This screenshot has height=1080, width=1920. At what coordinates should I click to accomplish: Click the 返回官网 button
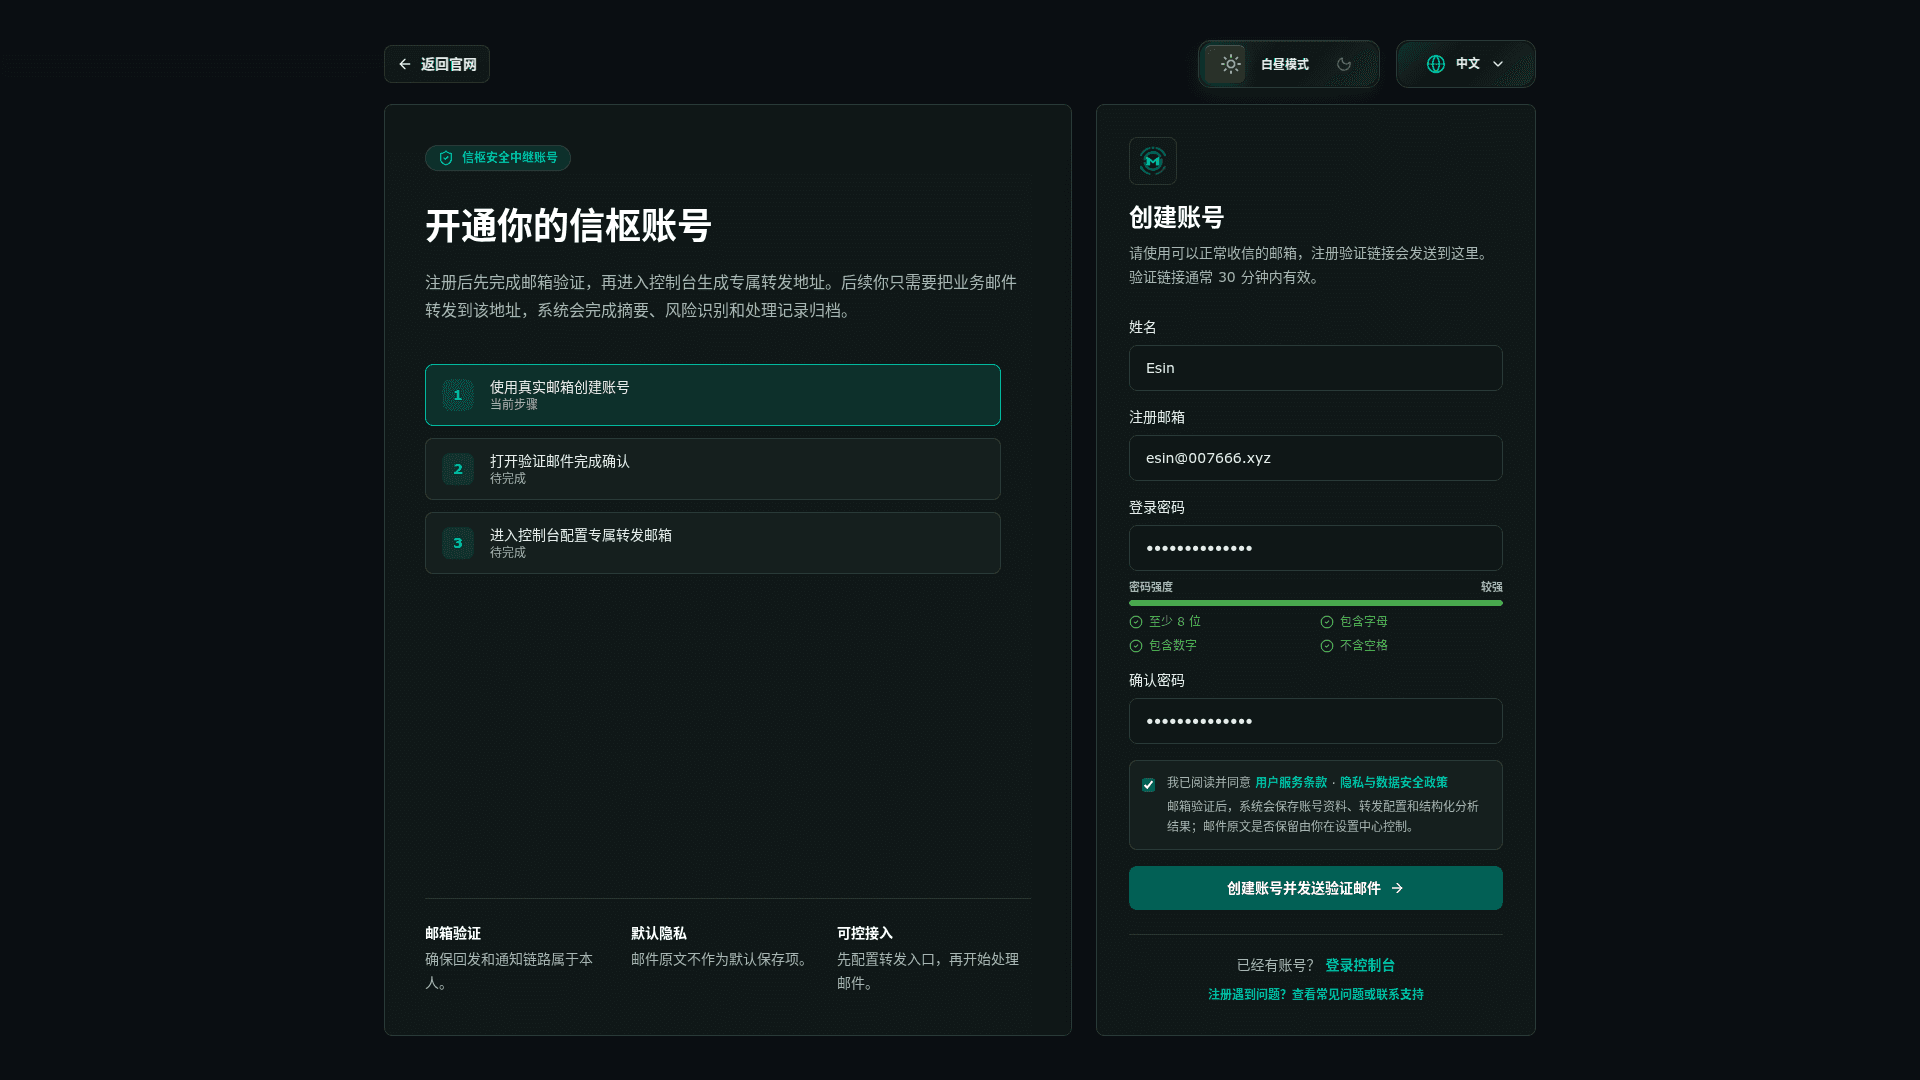coord(437,64)
